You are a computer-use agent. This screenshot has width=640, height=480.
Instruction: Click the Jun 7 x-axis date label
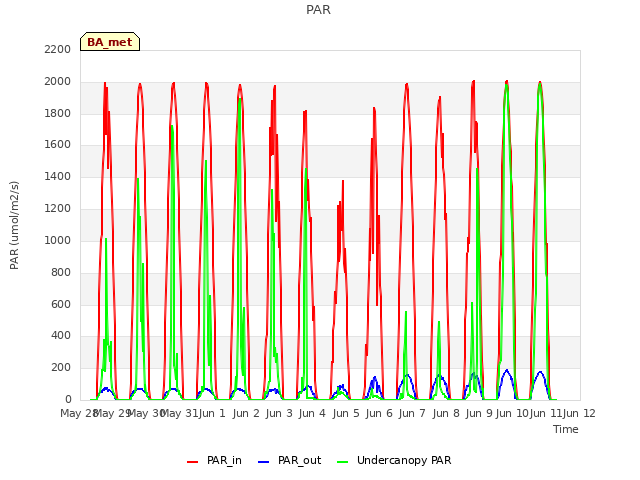click(412, 413)
